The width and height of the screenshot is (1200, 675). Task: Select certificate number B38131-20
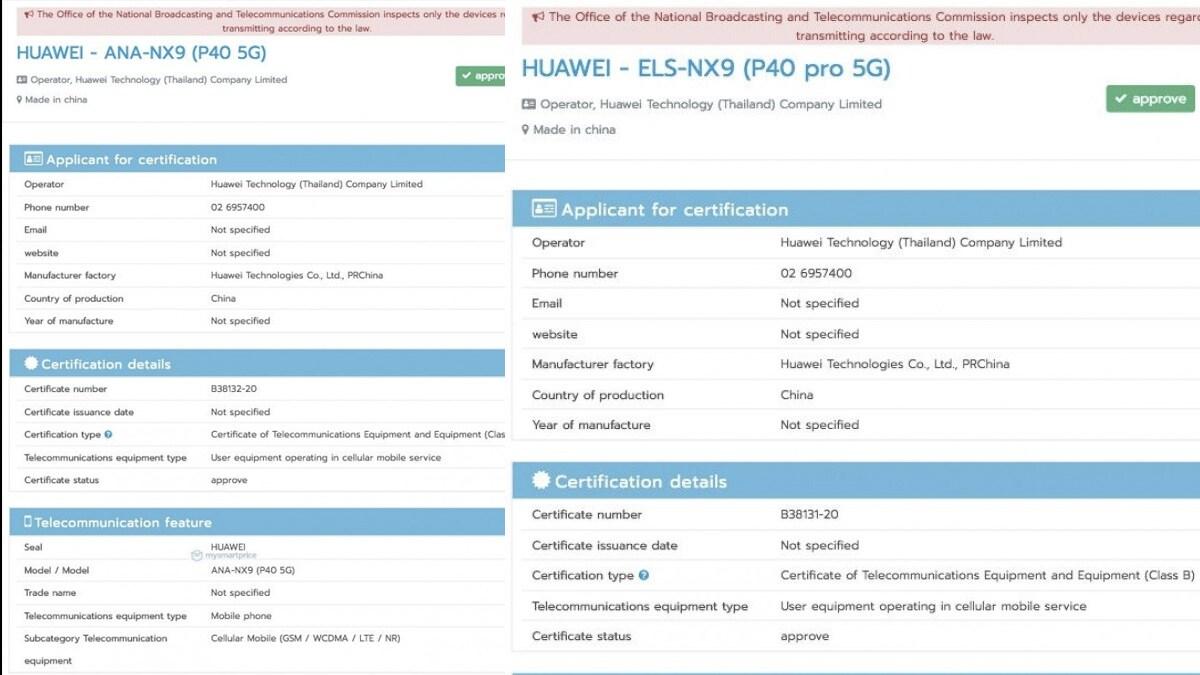click(809, 514)
